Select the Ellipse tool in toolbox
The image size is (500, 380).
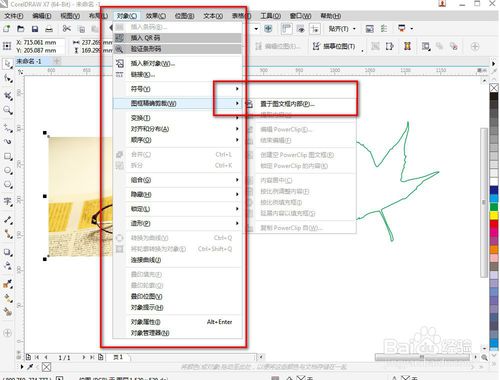8,171
